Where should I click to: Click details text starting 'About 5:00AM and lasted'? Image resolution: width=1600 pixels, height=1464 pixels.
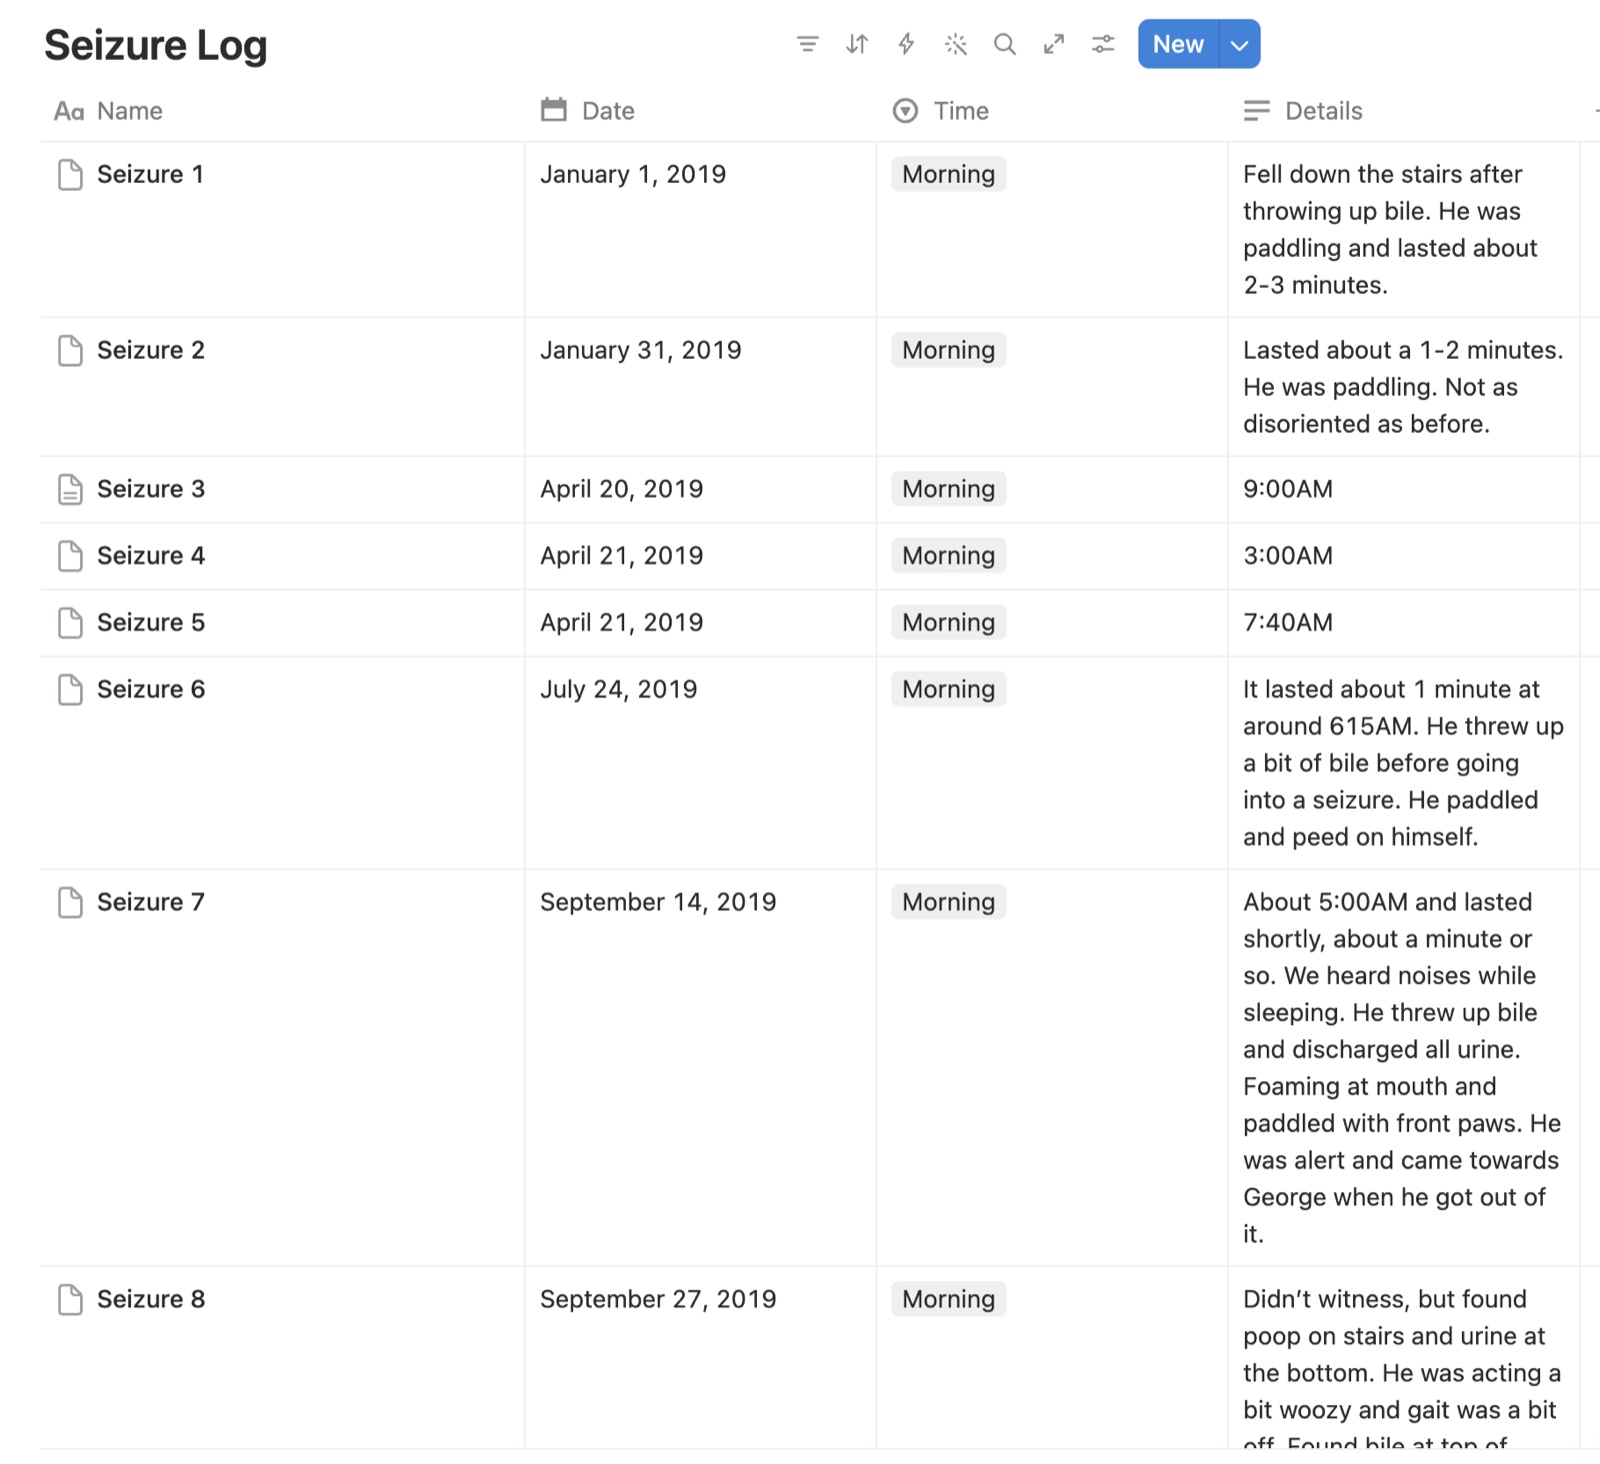(1402, 1068)
